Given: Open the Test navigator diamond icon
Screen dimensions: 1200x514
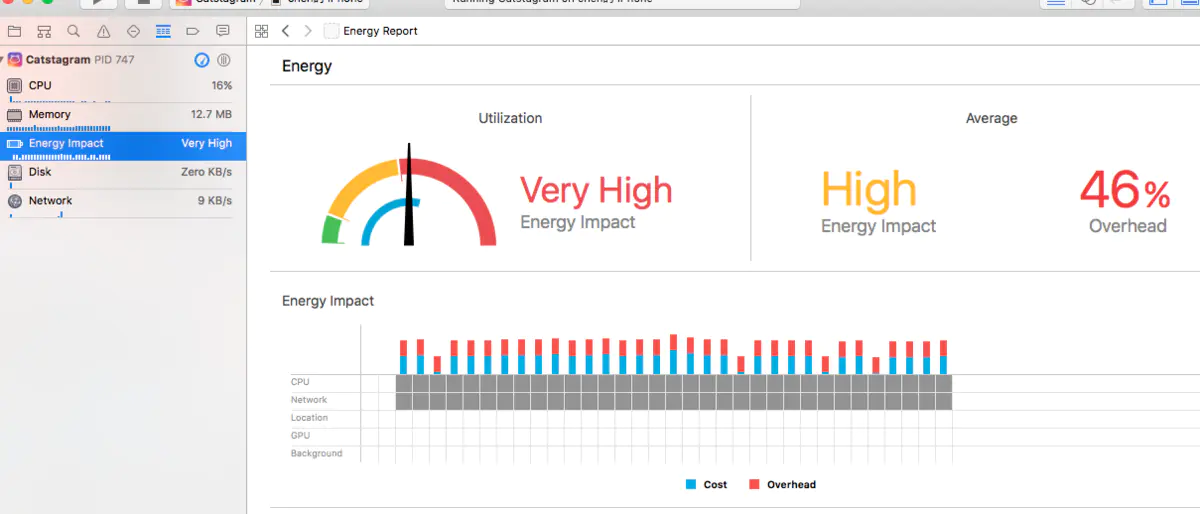Looking at the screenshot, I should [x=133, y=31].
